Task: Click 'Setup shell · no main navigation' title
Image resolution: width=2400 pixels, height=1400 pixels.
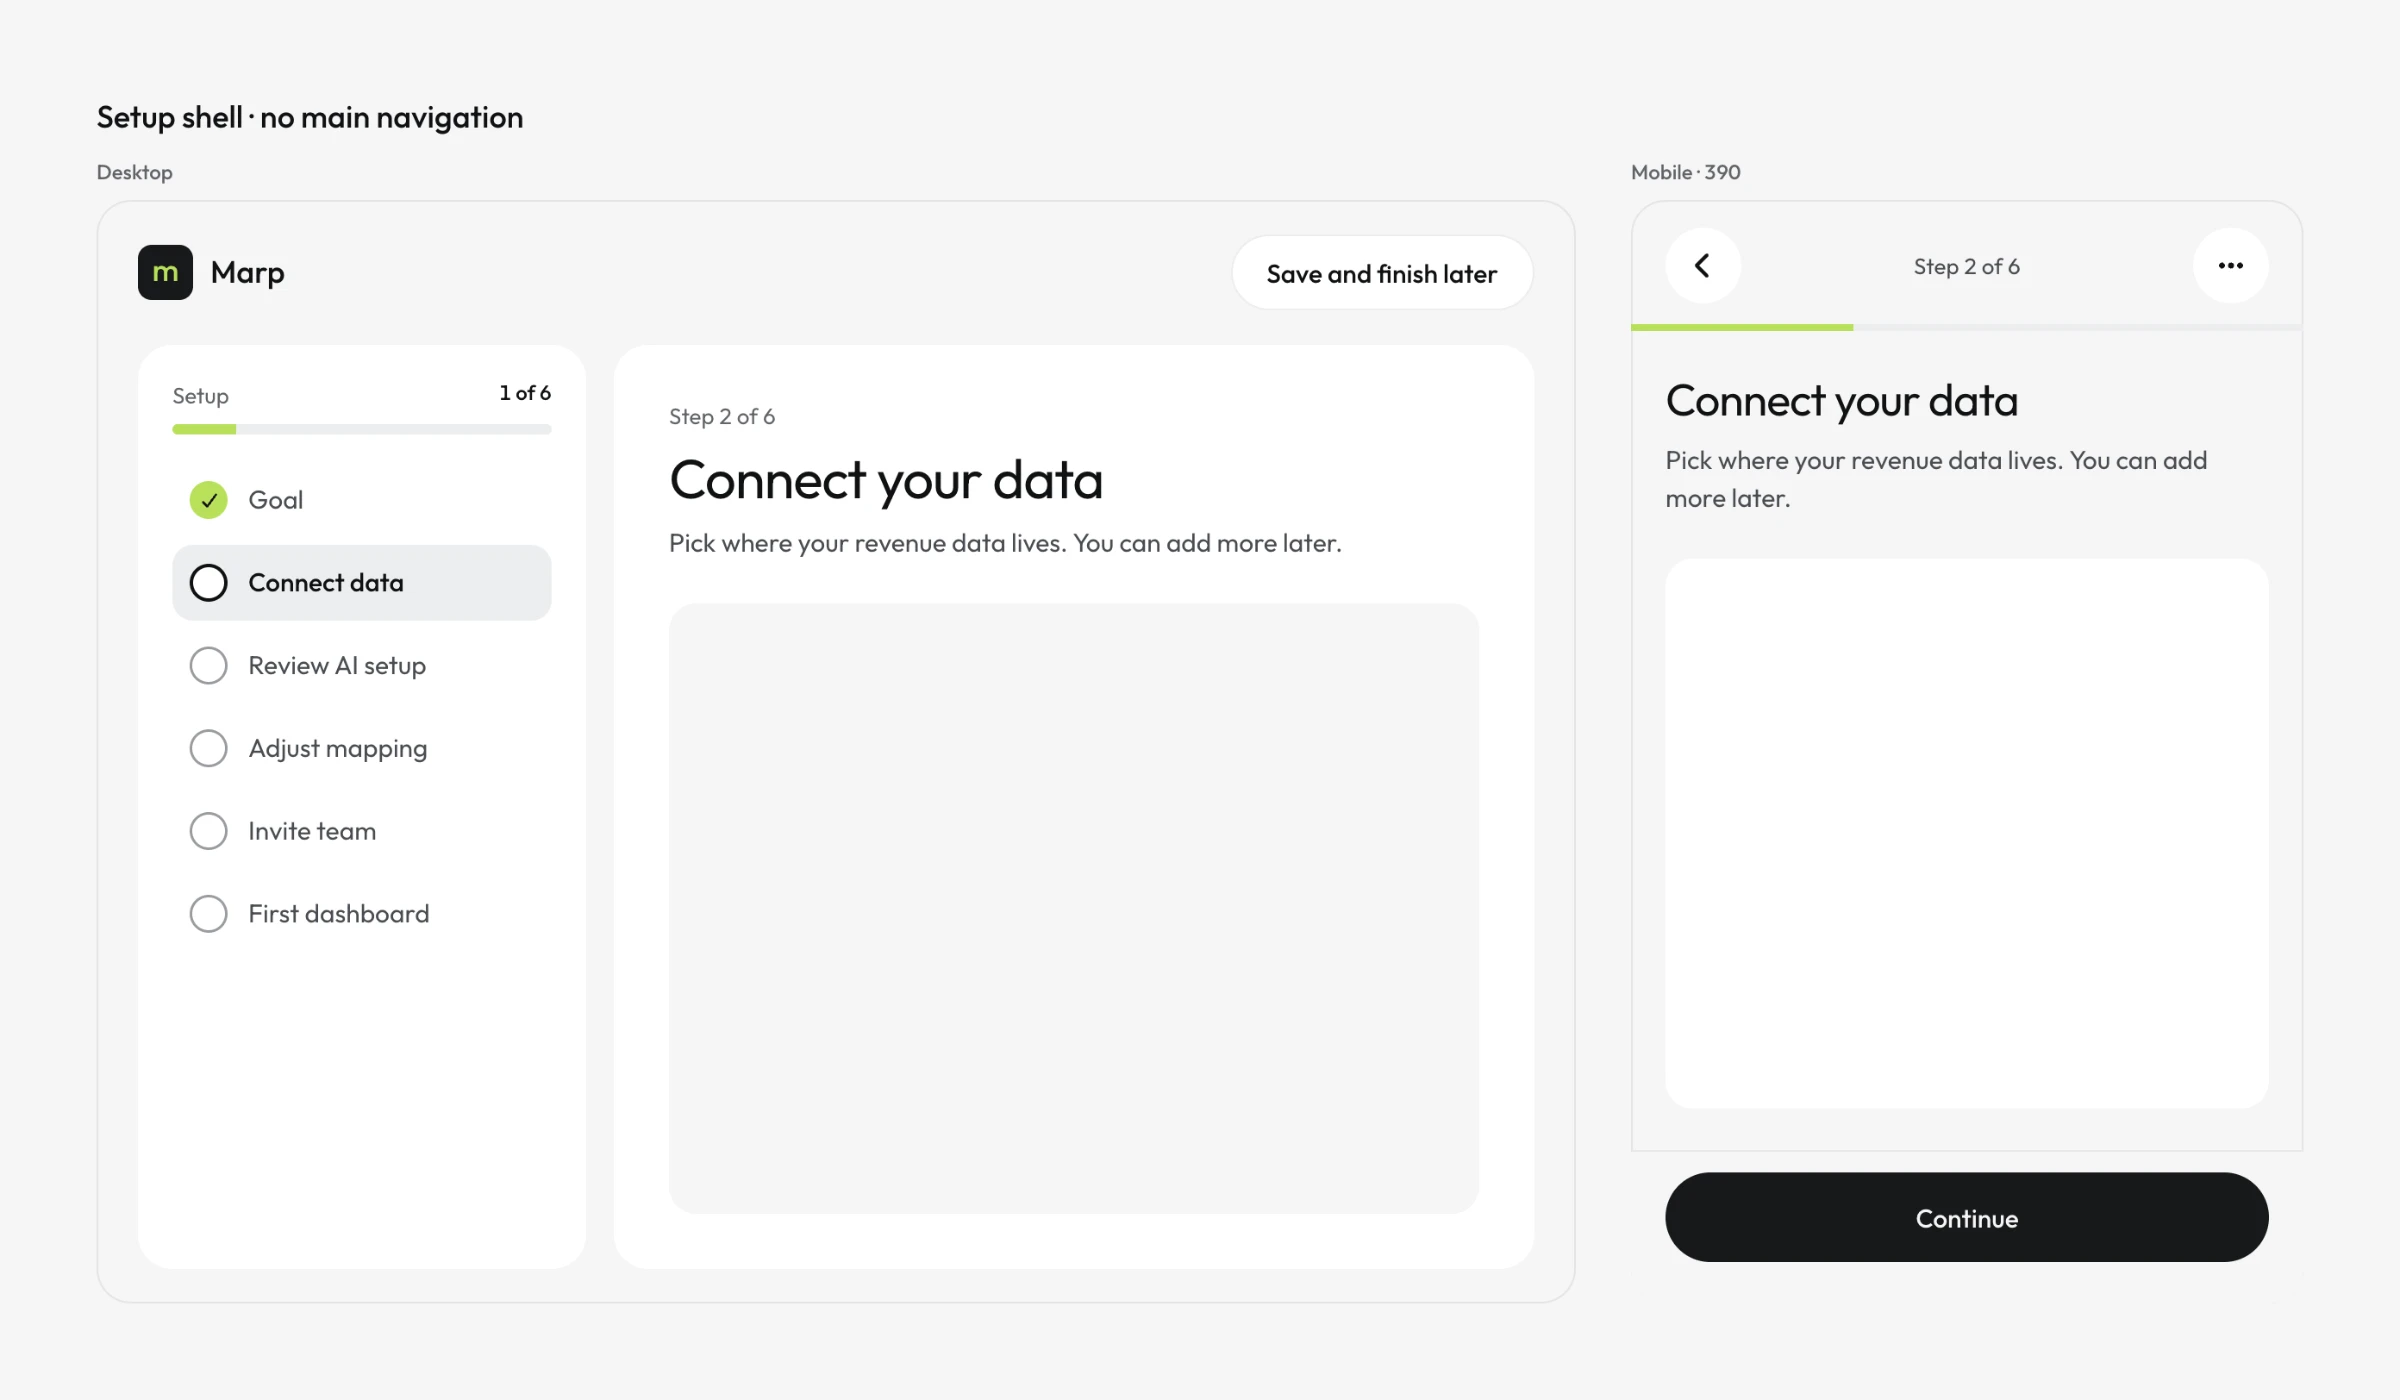Action: pos(310,118)
